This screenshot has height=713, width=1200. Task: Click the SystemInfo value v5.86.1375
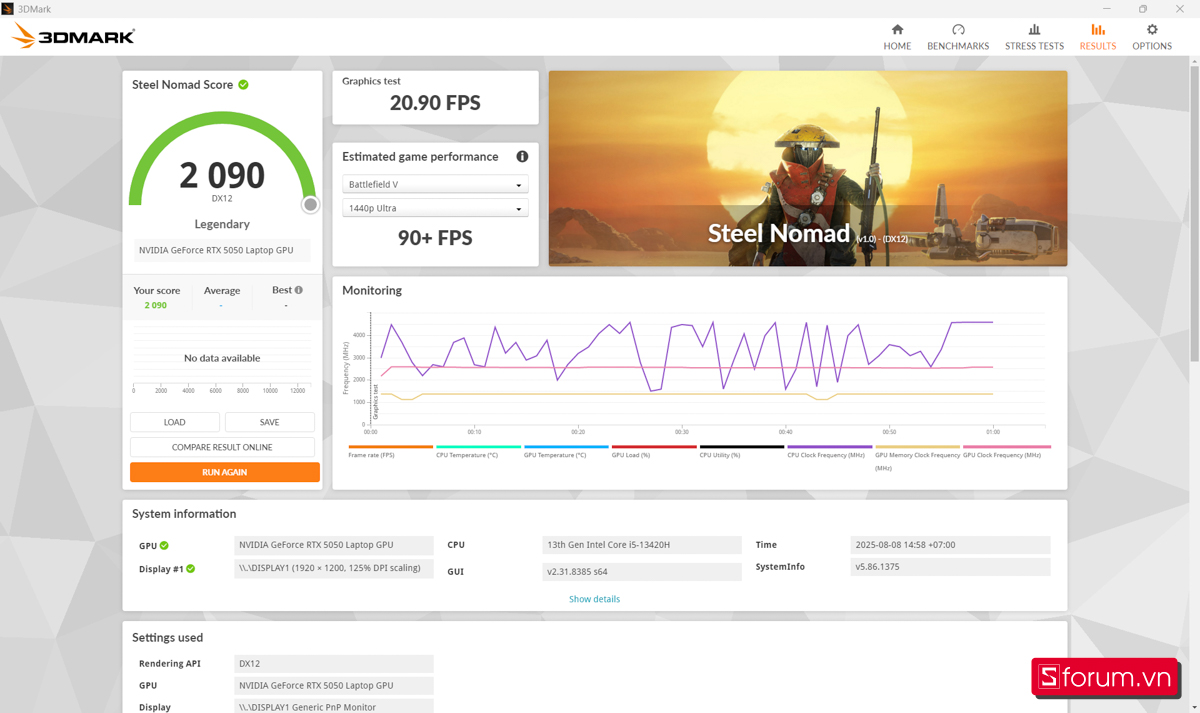click(950, 567)
